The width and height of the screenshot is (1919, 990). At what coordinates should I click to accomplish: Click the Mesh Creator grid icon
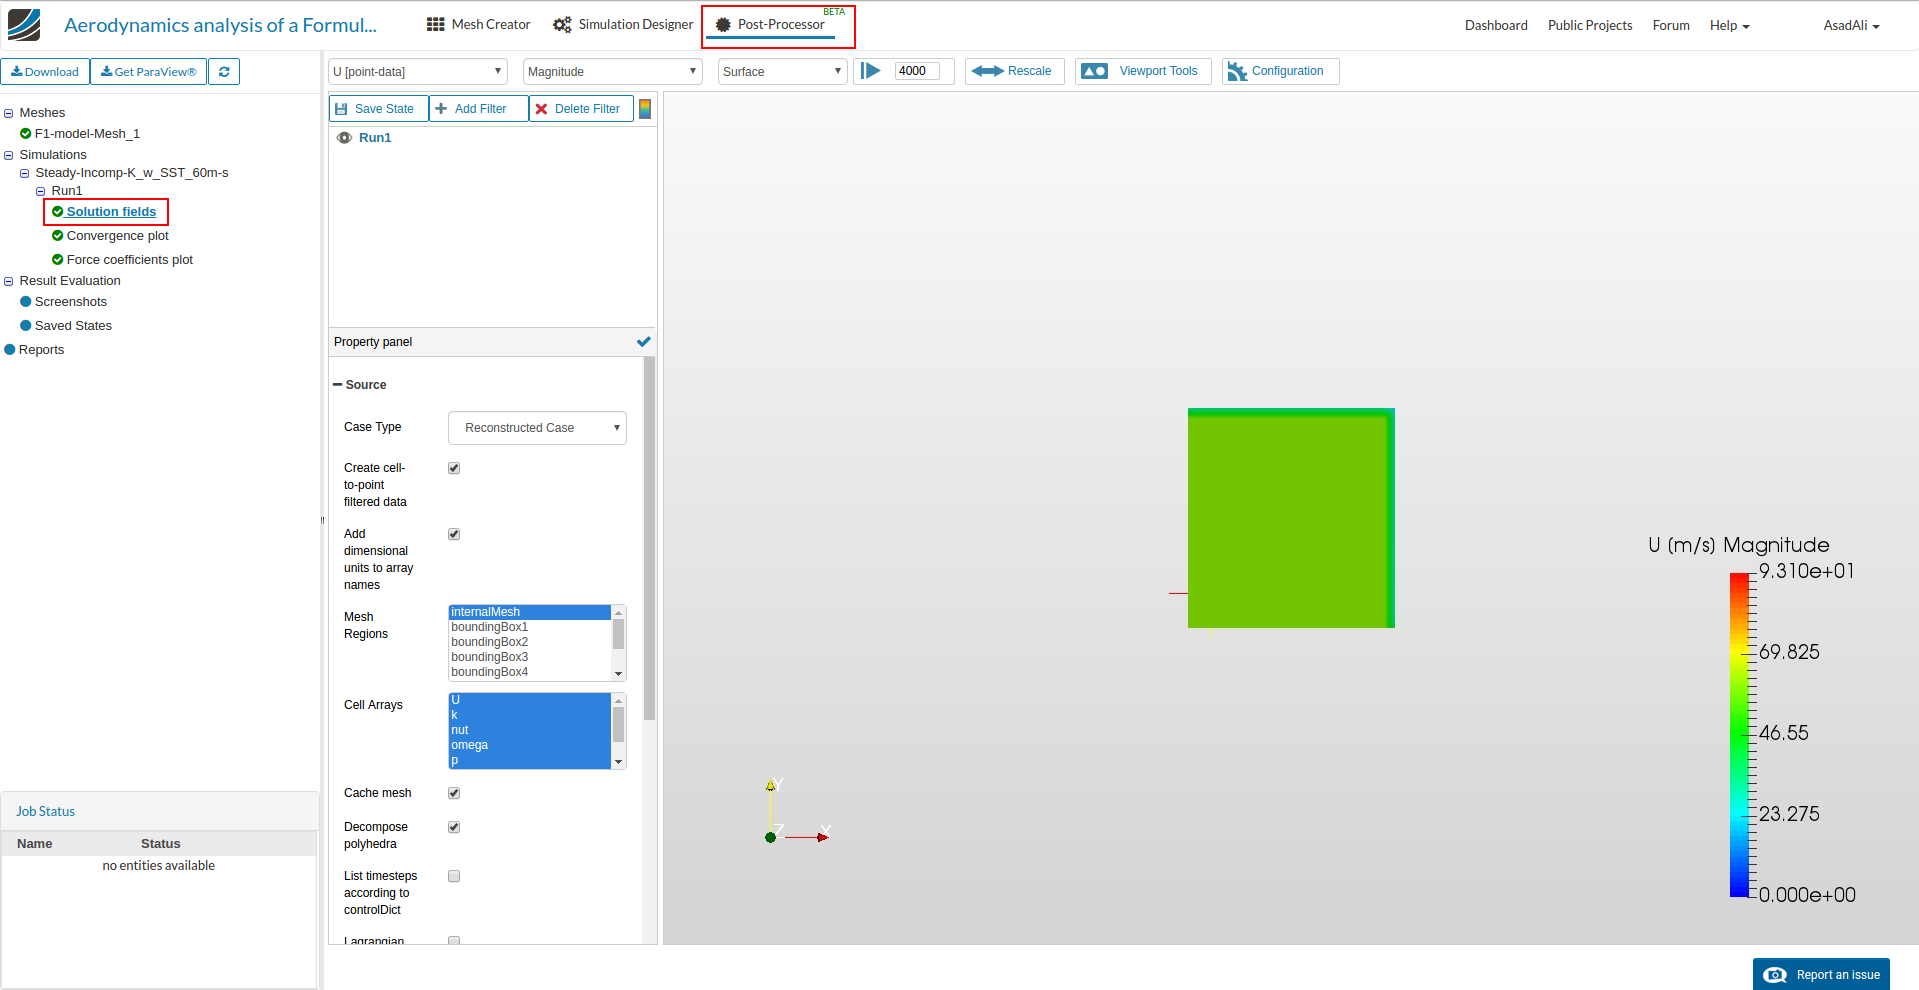[x=435, y=24]
